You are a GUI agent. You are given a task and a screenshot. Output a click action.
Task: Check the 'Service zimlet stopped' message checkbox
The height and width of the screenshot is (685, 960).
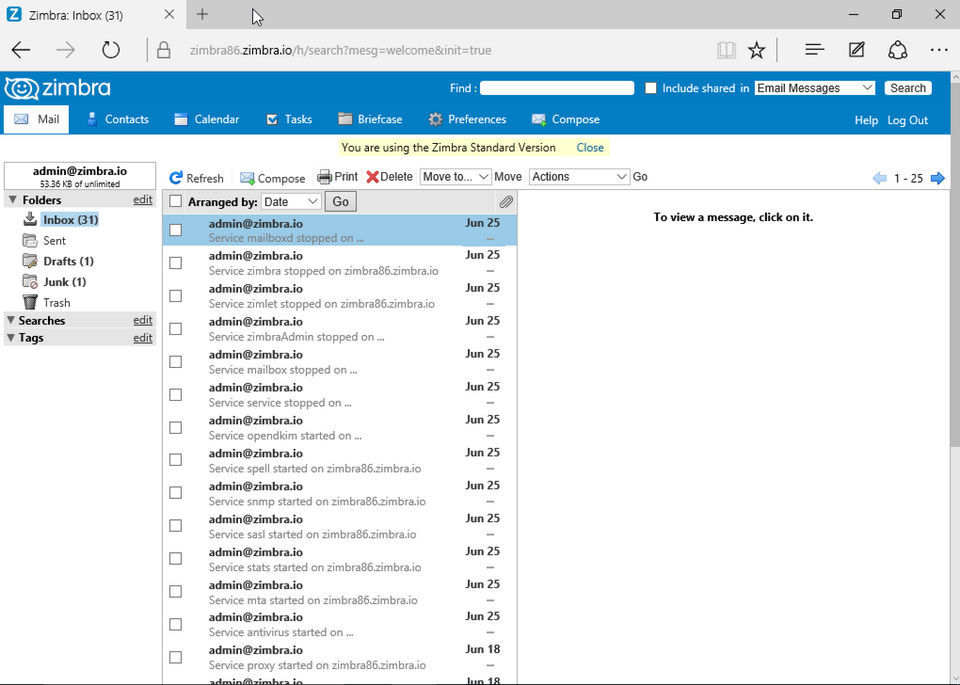[176, 296]
